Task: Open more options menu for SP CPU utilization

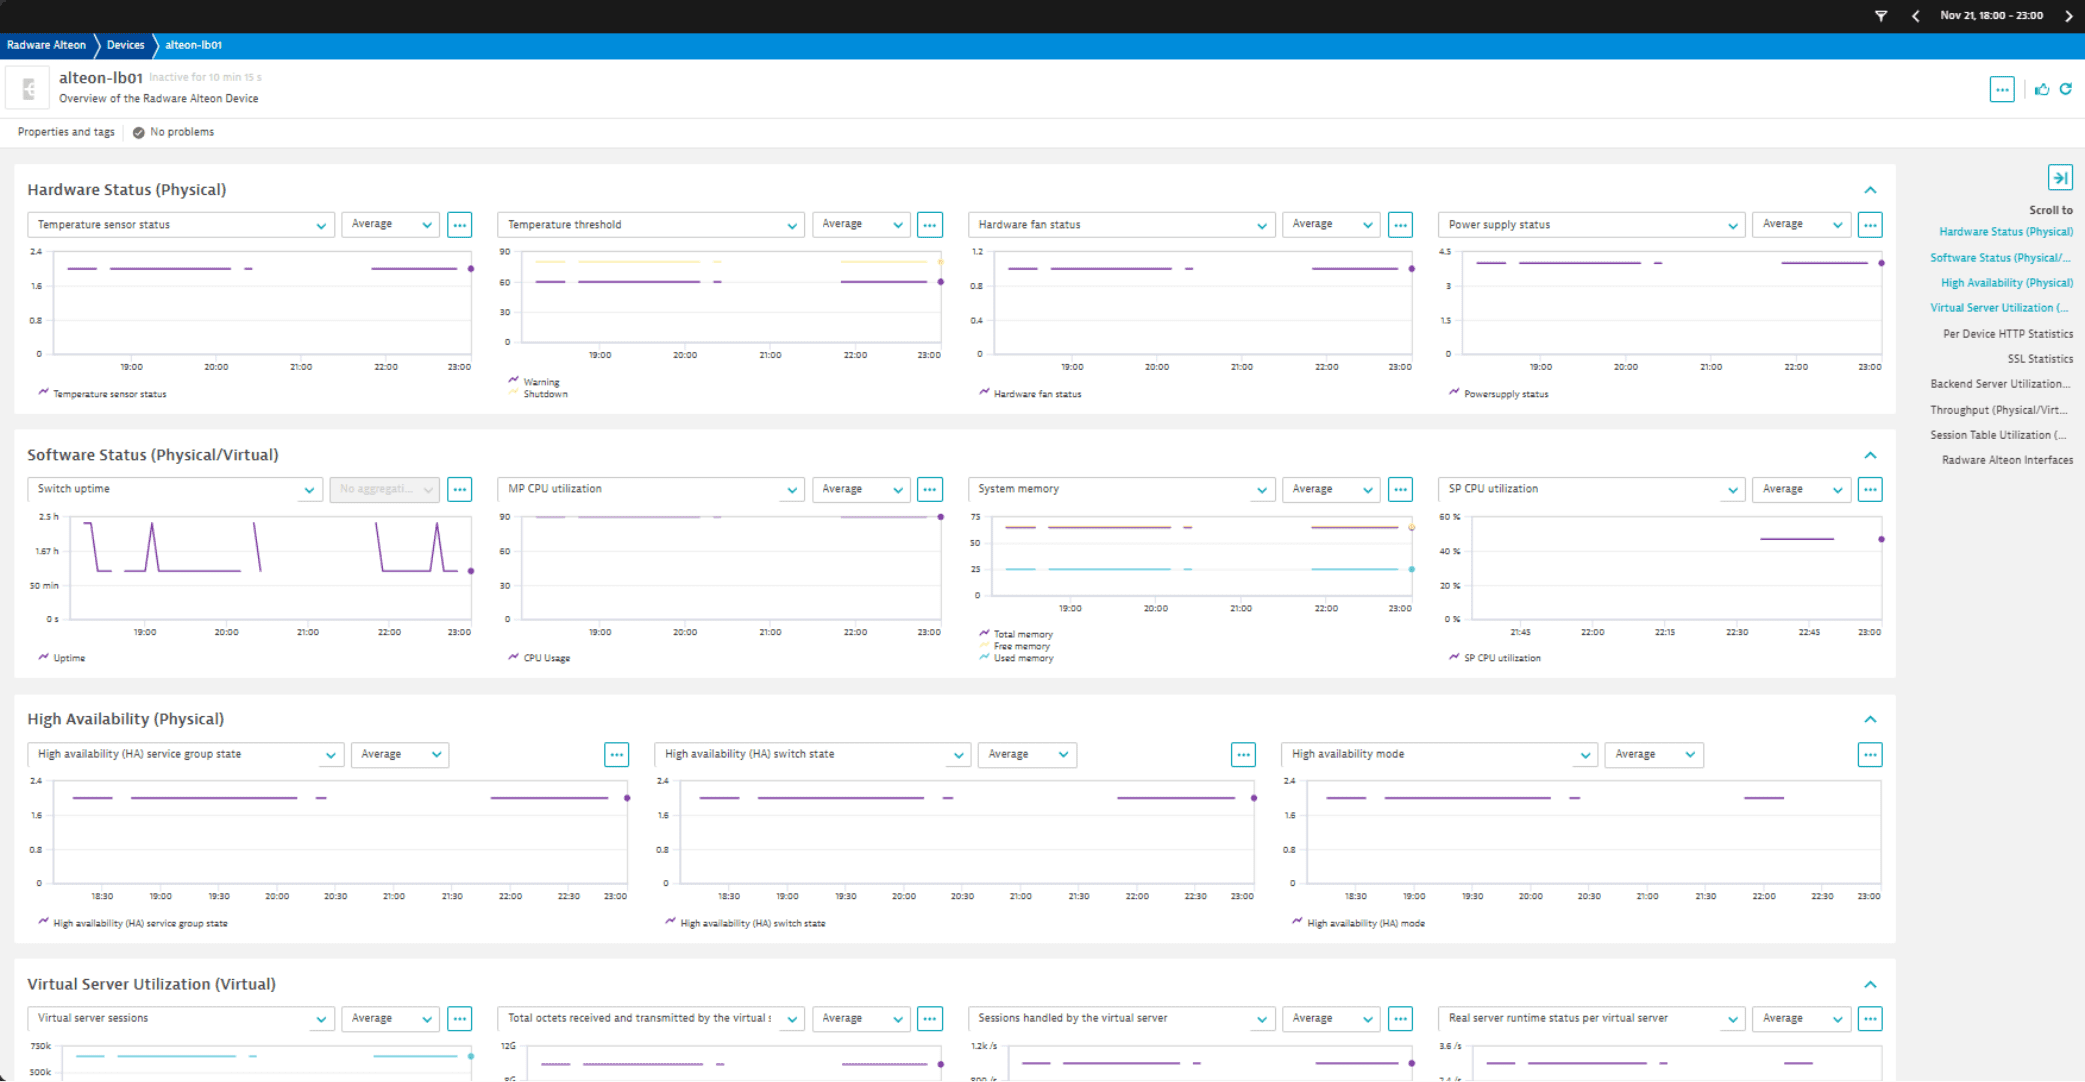Action: click(x=1870, y=490)
